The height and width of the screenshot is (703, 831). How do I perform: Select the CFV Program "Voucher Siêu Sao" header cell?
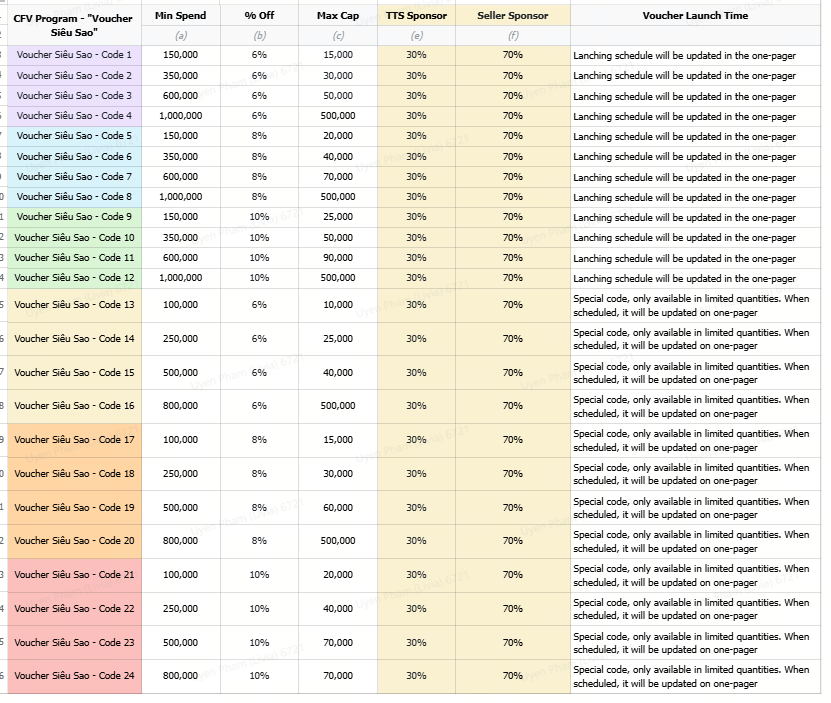click(x=74, y=24)
